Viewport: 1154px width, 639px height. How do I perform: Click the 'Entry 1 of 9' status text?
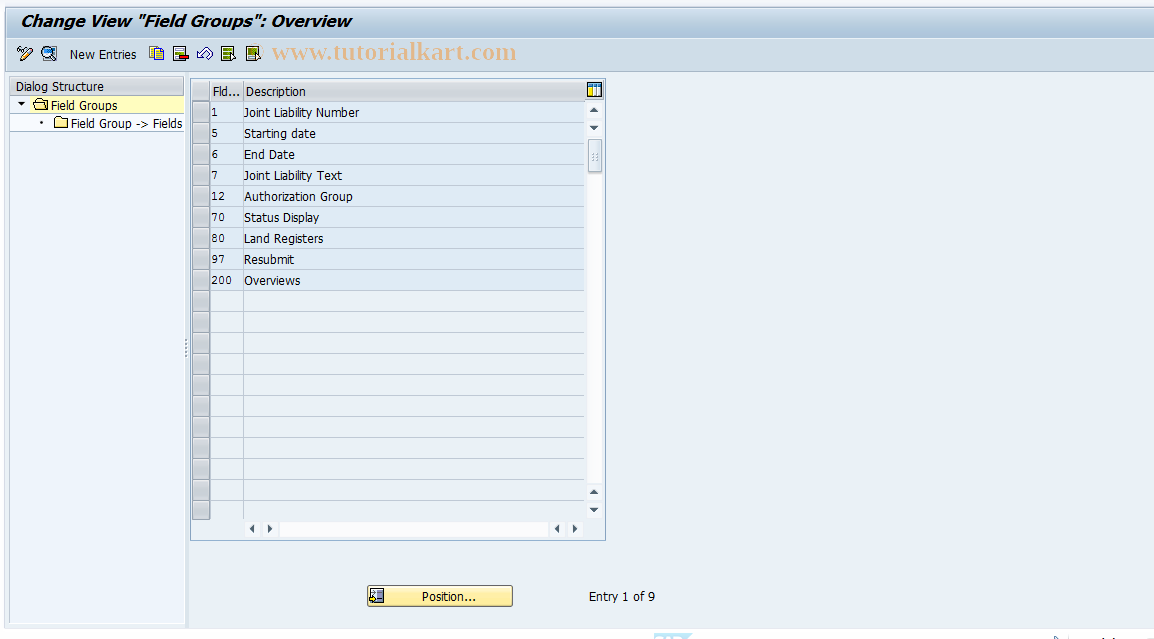(622, 596)
